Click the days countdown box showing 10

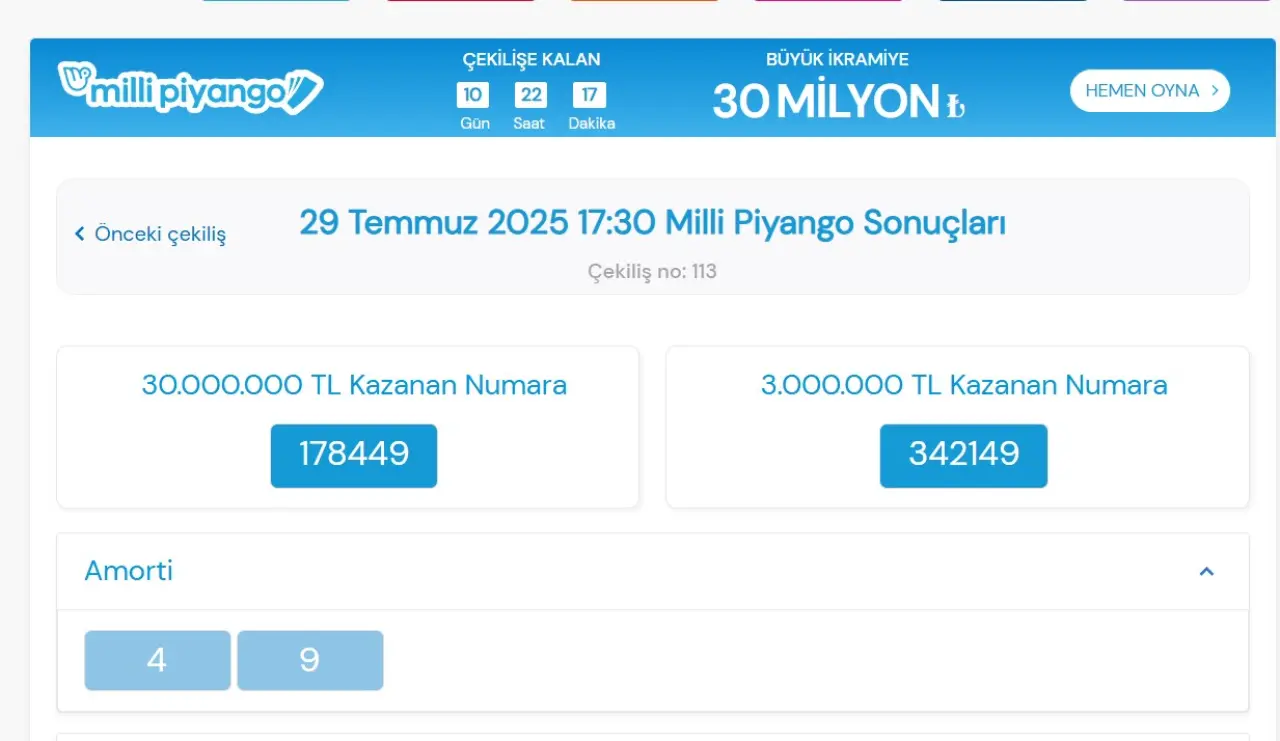click(x=473, y=95)
